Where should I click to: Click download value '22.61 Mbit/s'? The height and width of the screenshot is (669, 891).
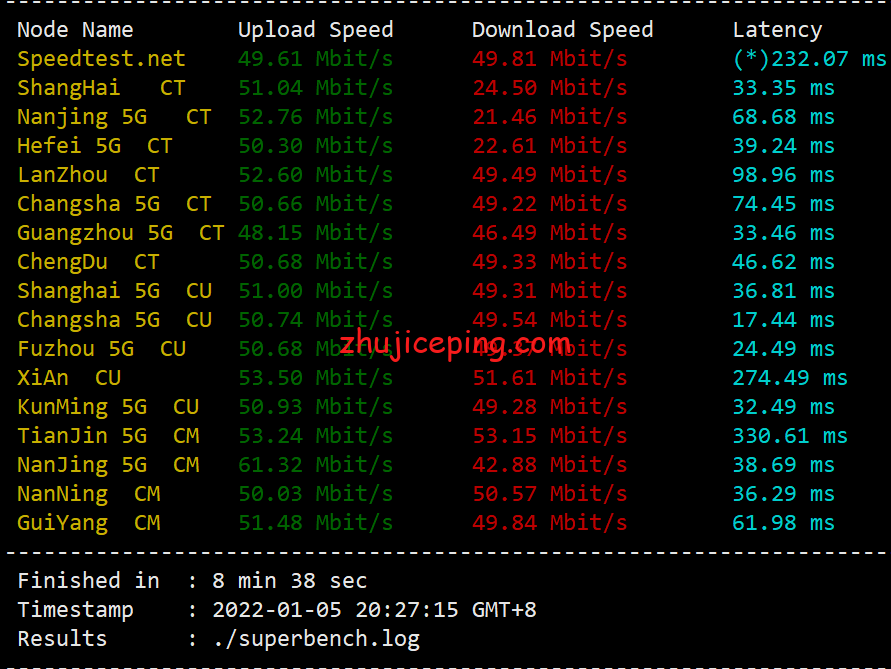point(549,146)
